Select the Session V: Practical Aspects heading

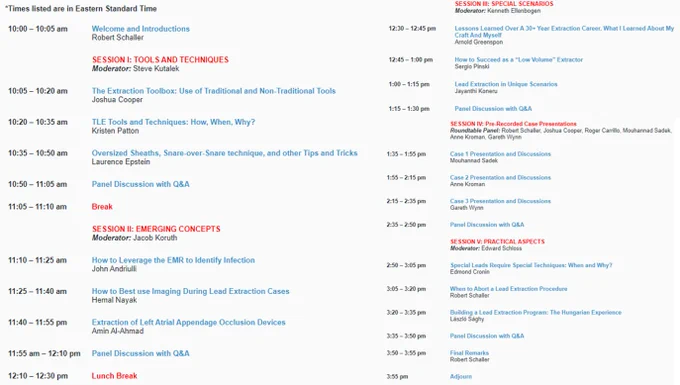tap(497, 241)
